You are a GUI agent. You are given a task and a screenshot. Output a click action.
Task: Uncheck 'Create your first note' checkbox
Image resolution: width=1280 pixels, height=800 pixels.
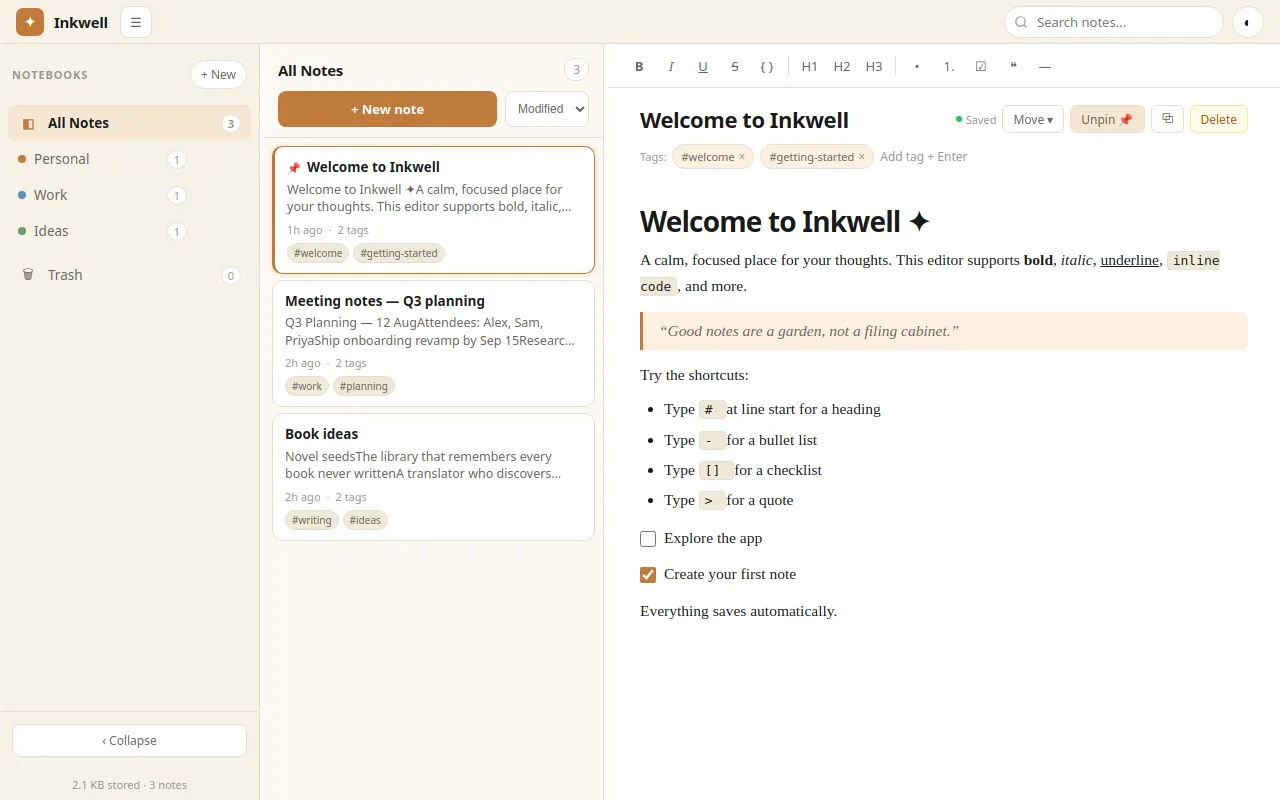(x=648, y=575)
